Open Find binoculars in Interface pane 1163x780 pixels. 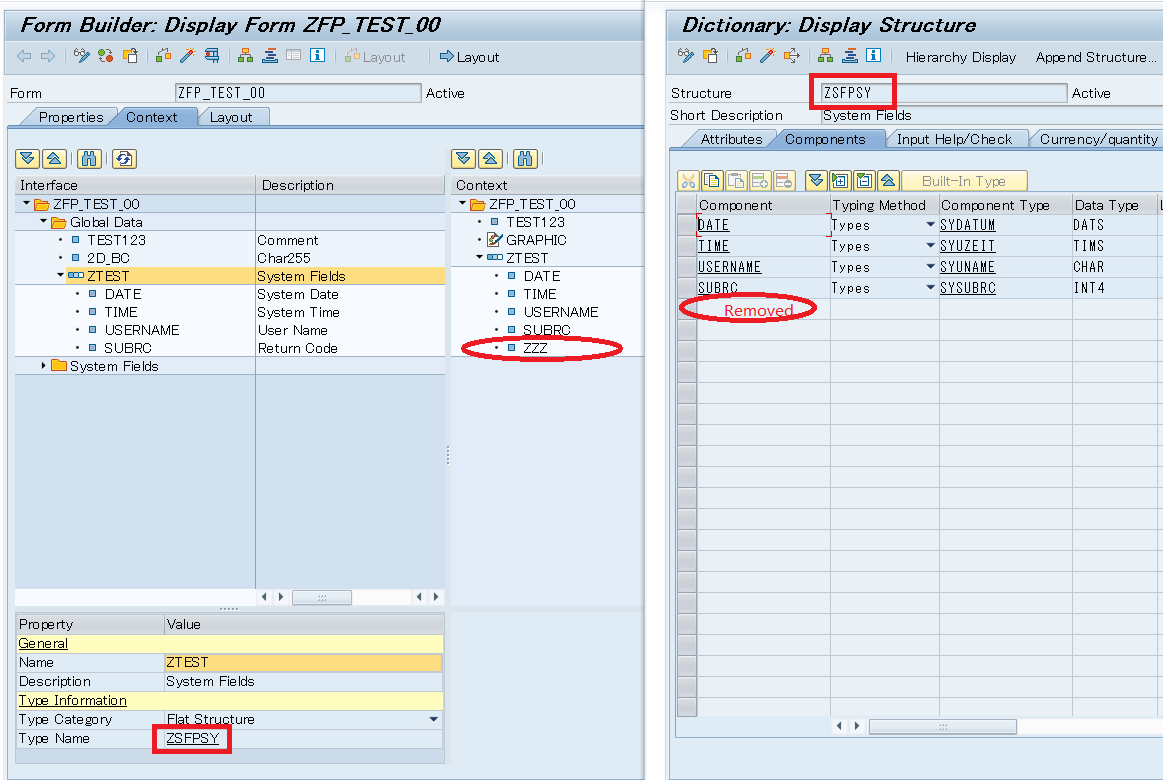89,159
